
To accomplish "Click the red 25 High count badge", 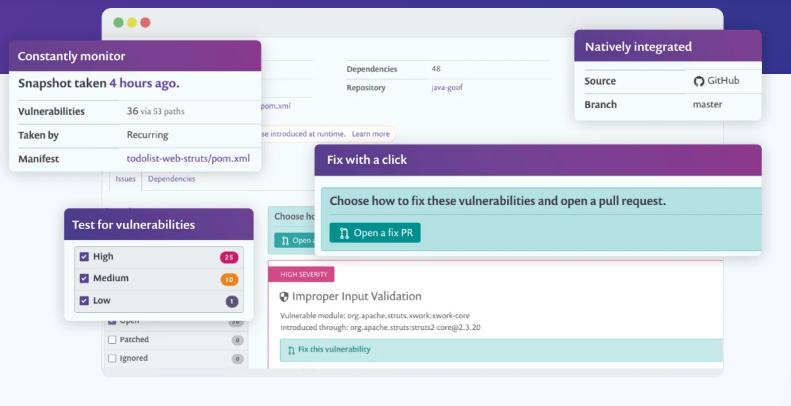I will [229, 257].
